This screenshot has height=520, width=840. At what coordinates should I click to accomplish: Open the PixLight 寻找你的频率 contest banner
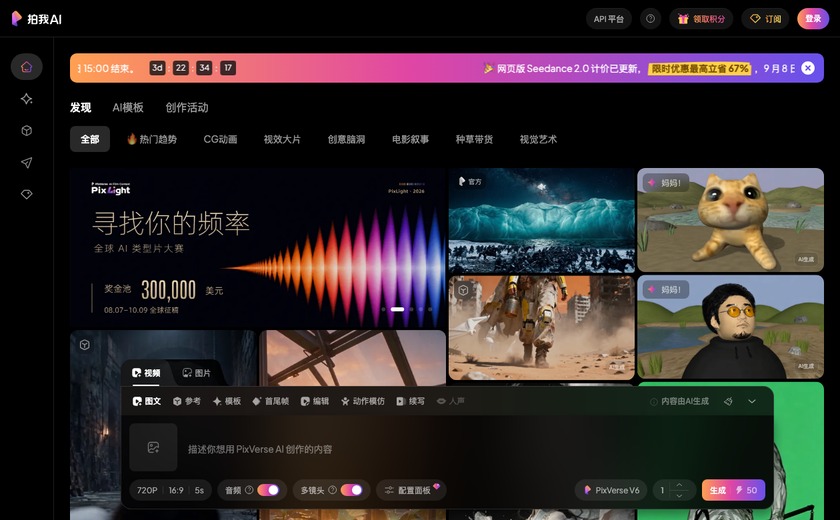point(257,247)
